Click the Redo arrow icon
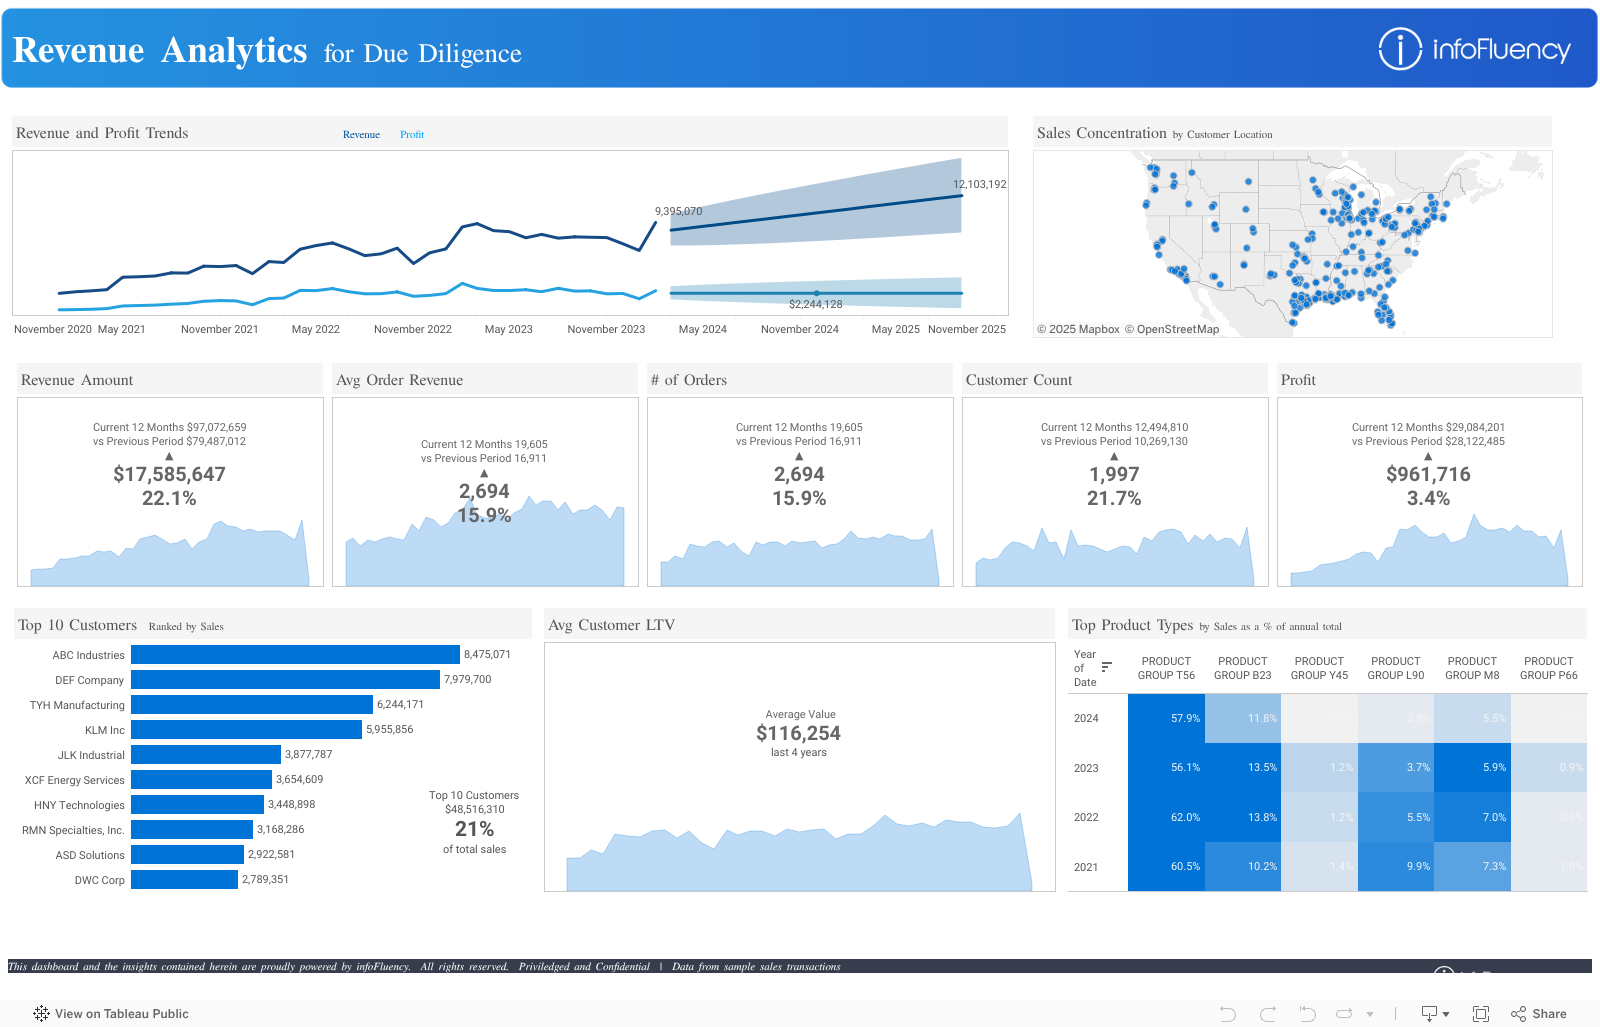1600x1027 pixels. pyautogui.click(x=1268, y=1014)
